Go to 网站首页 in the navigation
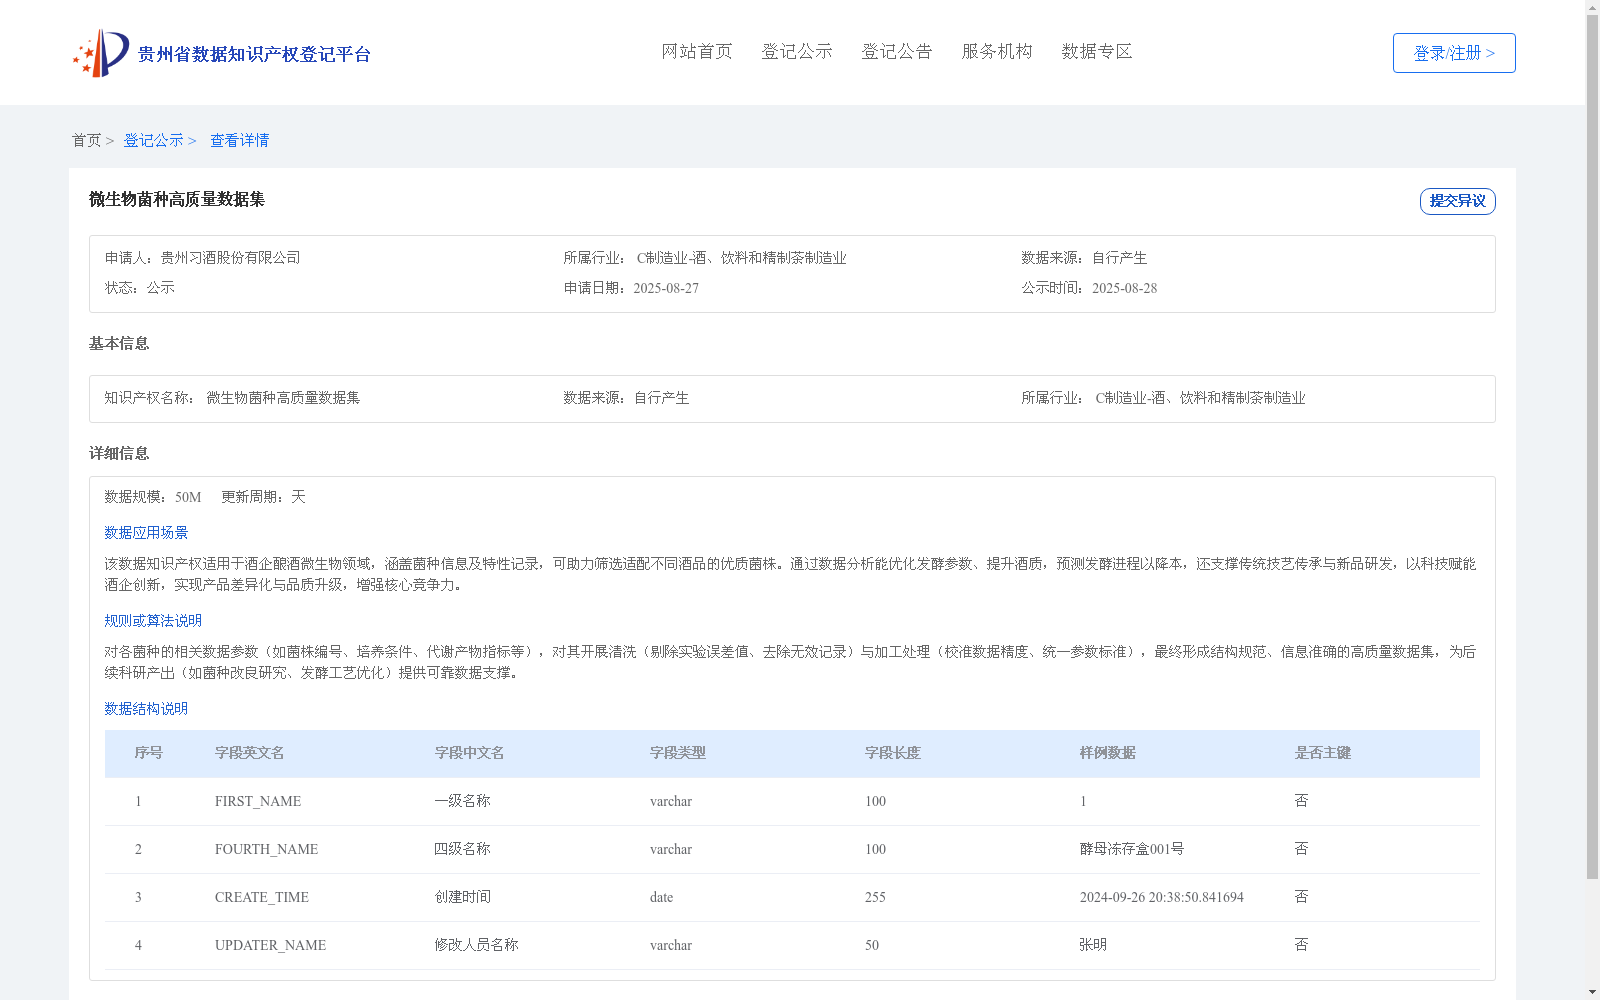Viewport: 1600px width, 1000px height. coord(697,51)
